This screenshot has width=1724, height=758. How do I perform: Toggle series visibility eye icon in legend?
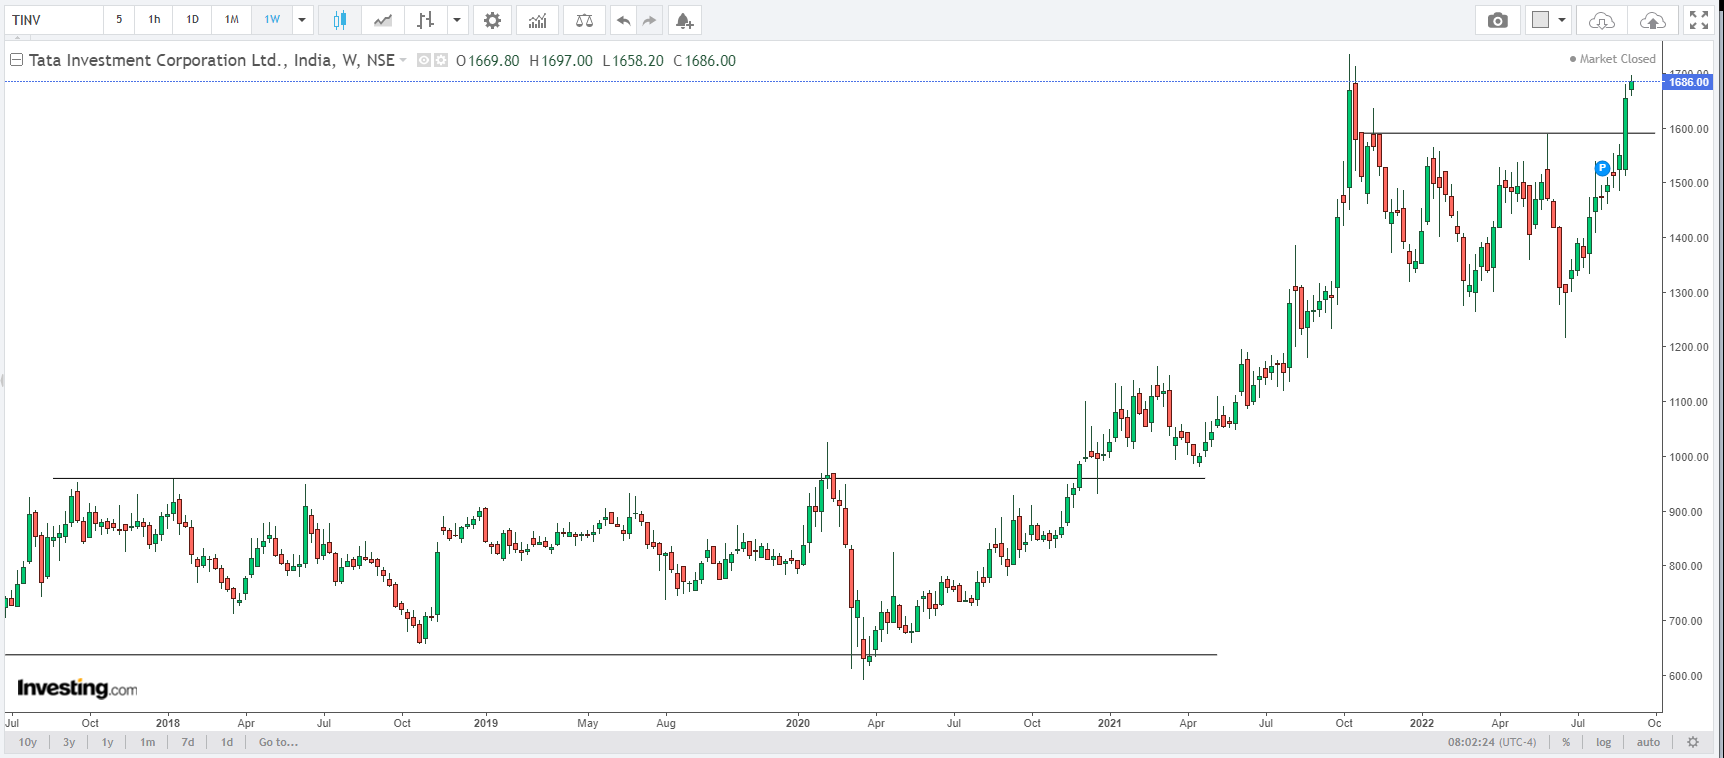point(423,60)
